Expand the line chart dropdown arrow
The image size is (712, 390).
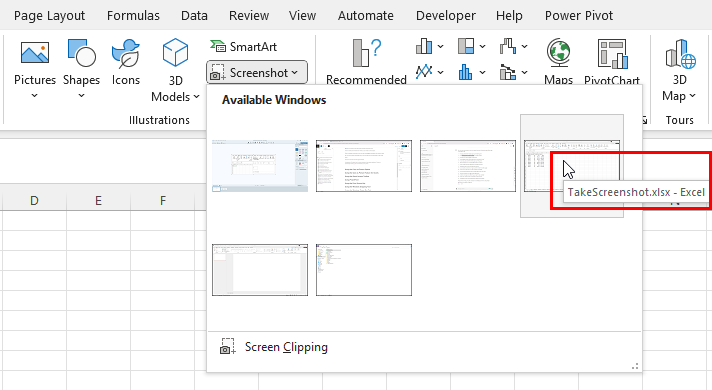click(x=440, y=72)
